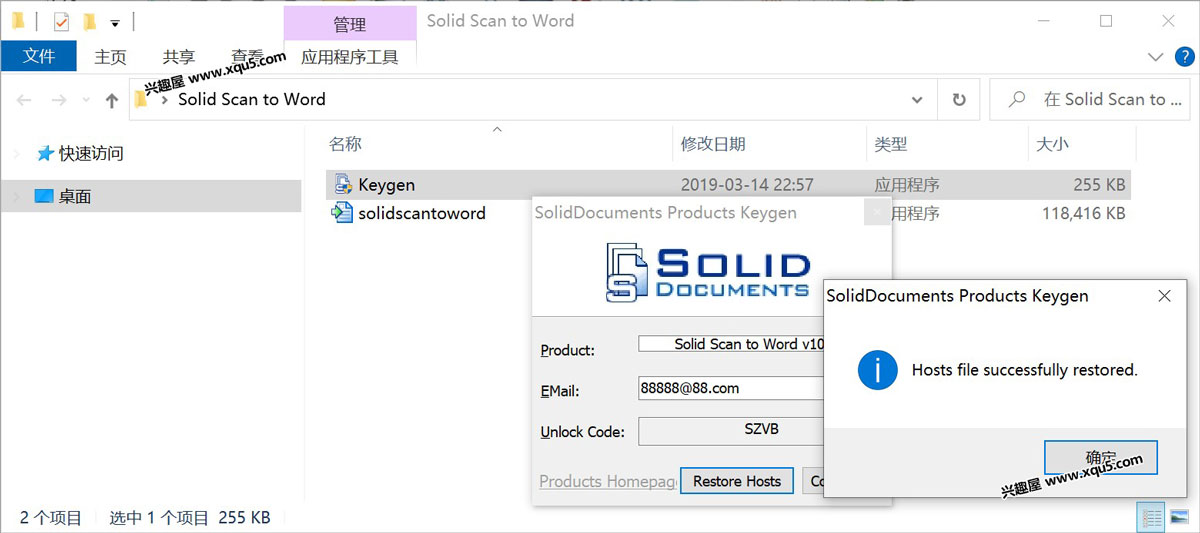Open the Customize Quick Access Toolbar dropdown
The width and height of the screenshot is (1200, 533).
click(115, 22)
